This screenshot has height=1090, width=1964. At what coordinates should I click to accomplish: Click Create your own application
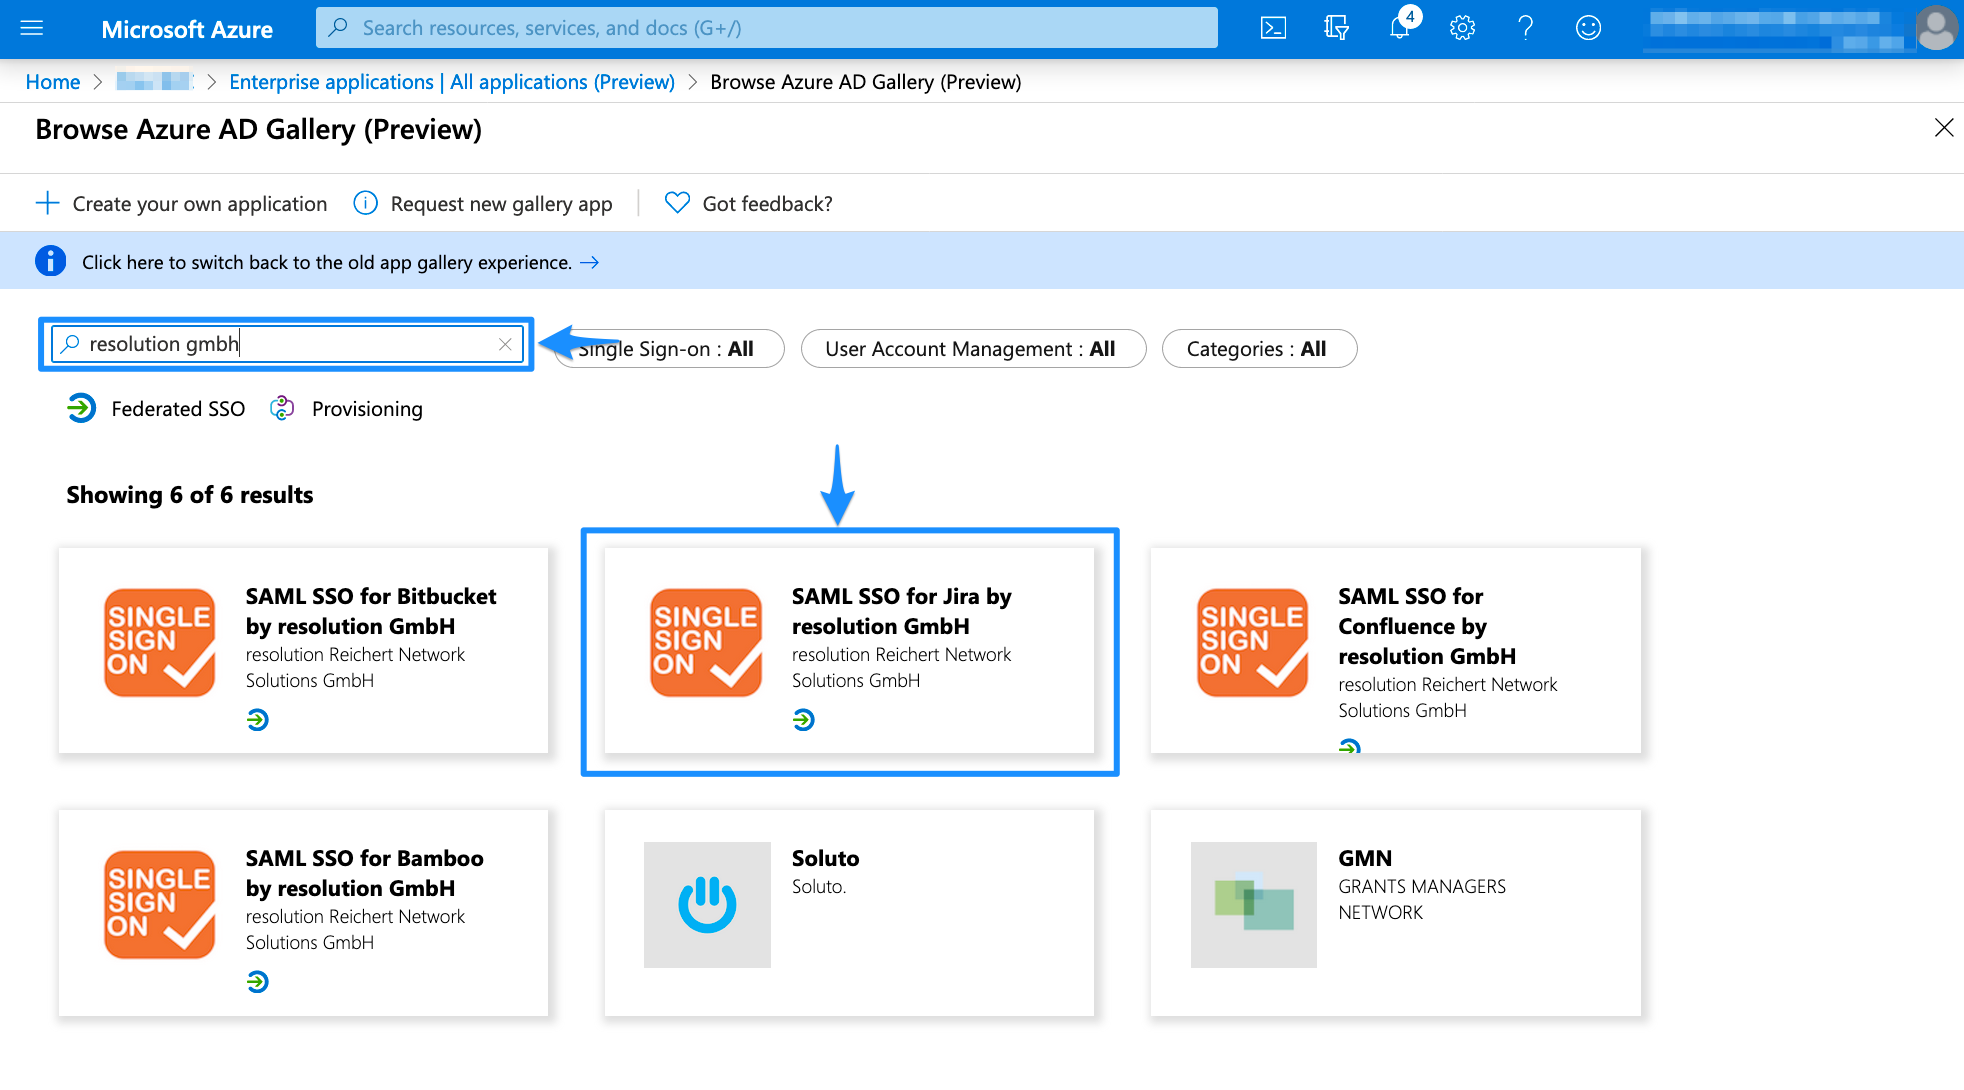pos(182,204)
